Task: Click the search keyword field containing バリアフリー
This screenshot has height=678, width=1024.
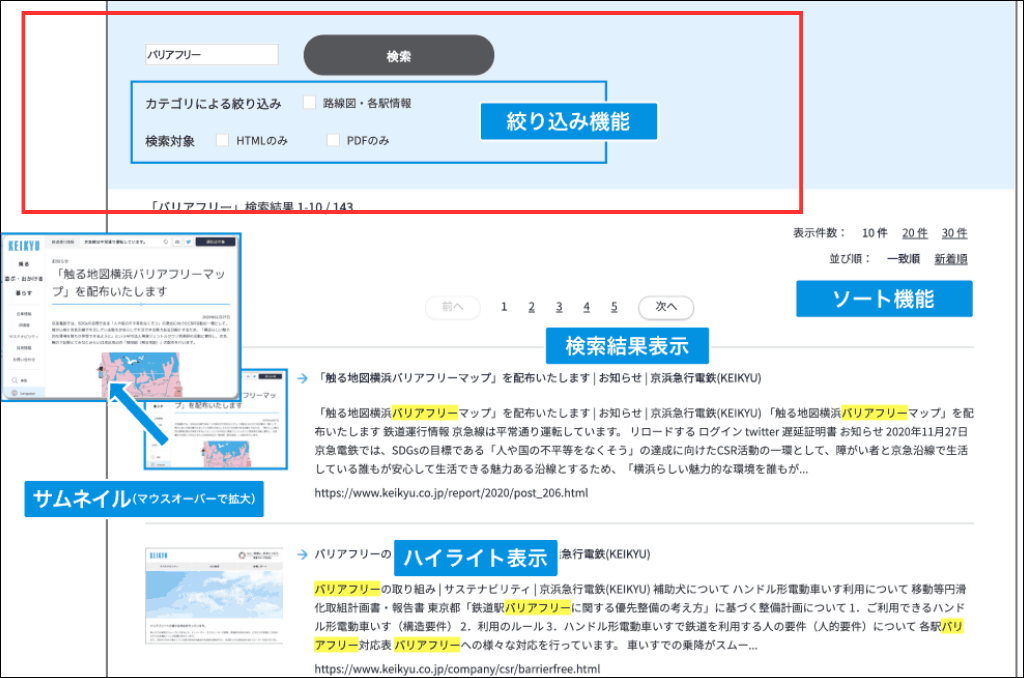Action: click(x=211, y=56)
